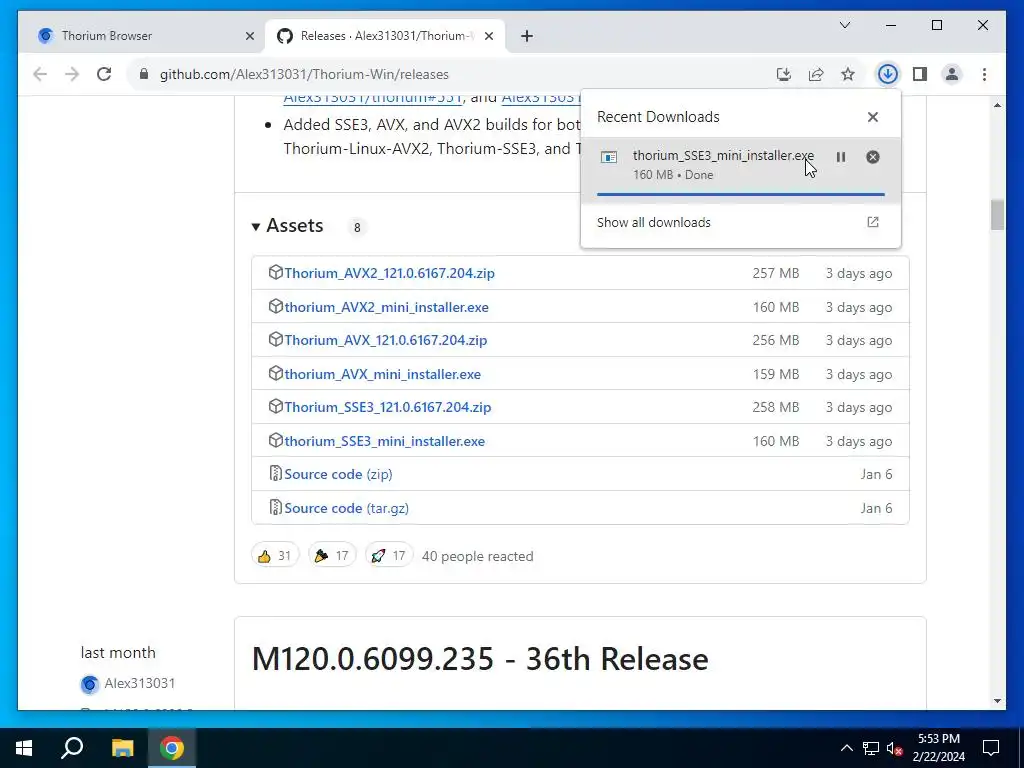Open the notification center icon
1024x768 pixels.
pyautogui.click(x=991, y=748)
